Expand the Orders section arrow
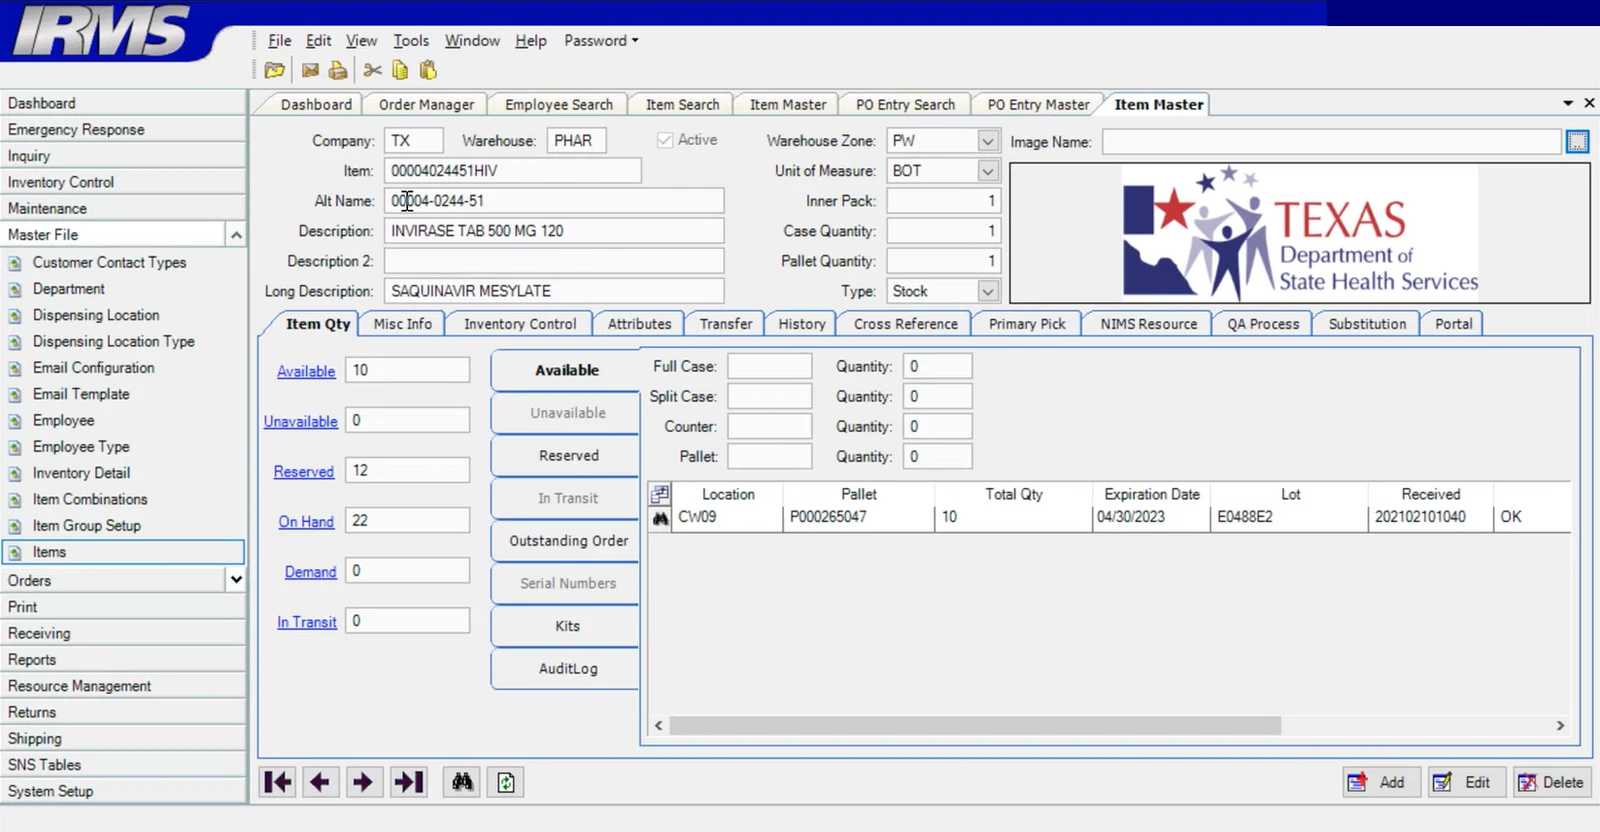Screen dimensions: 1600x832 pos(236,580)
